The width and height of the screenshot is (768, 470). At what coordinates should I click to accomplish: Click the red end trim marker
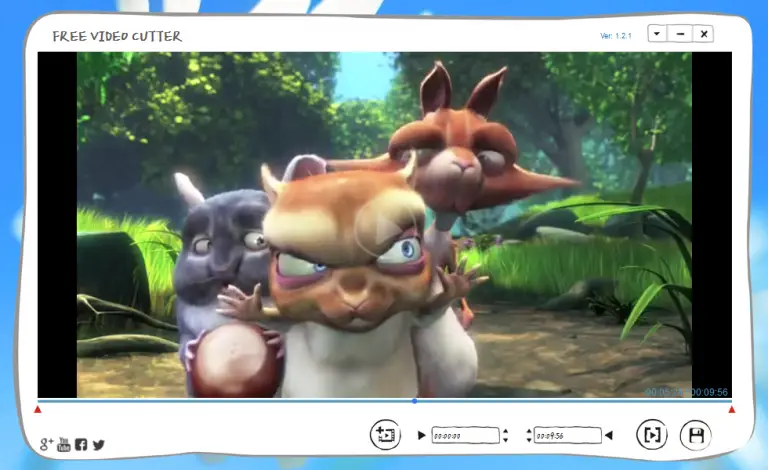coord(732,409)
